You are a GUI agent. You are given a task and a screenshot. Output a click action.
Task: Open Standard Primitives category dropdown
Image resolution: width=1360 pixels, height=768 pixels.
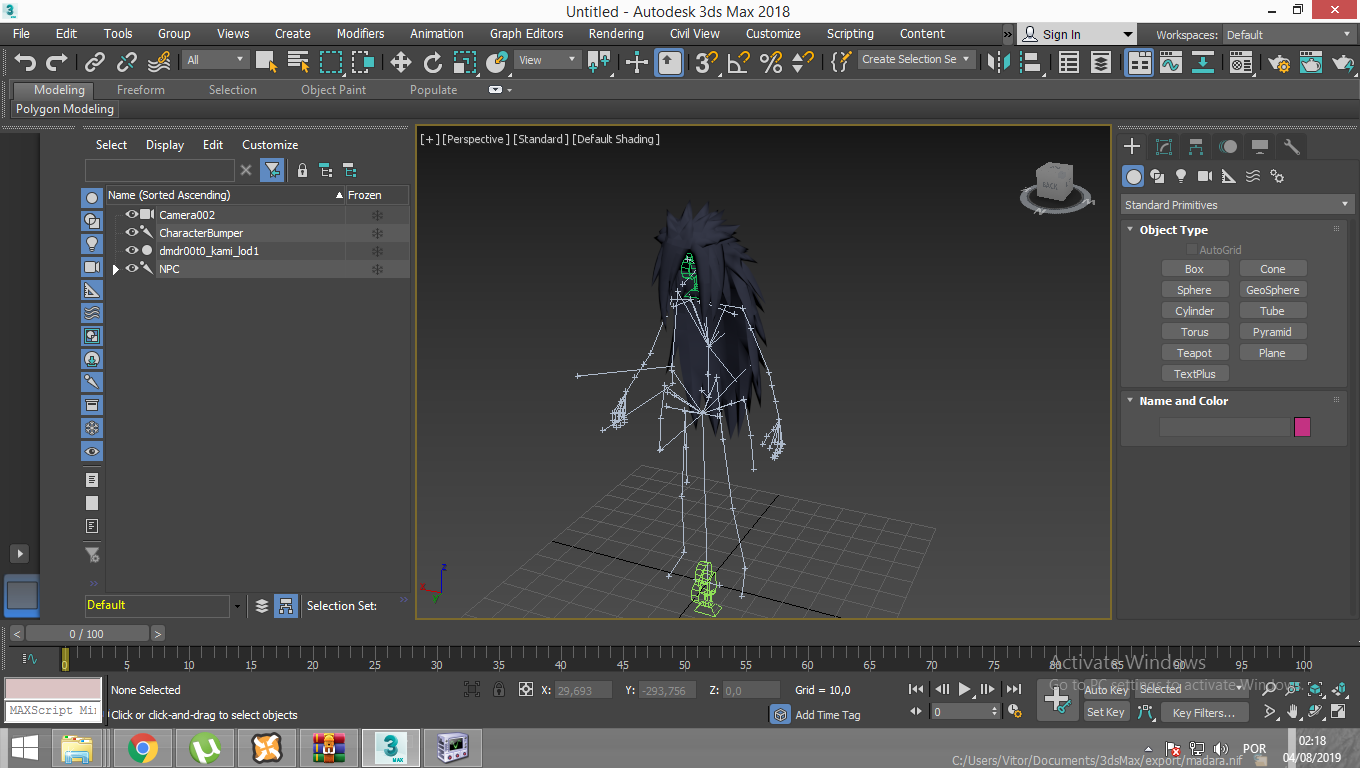(1236, 205)
